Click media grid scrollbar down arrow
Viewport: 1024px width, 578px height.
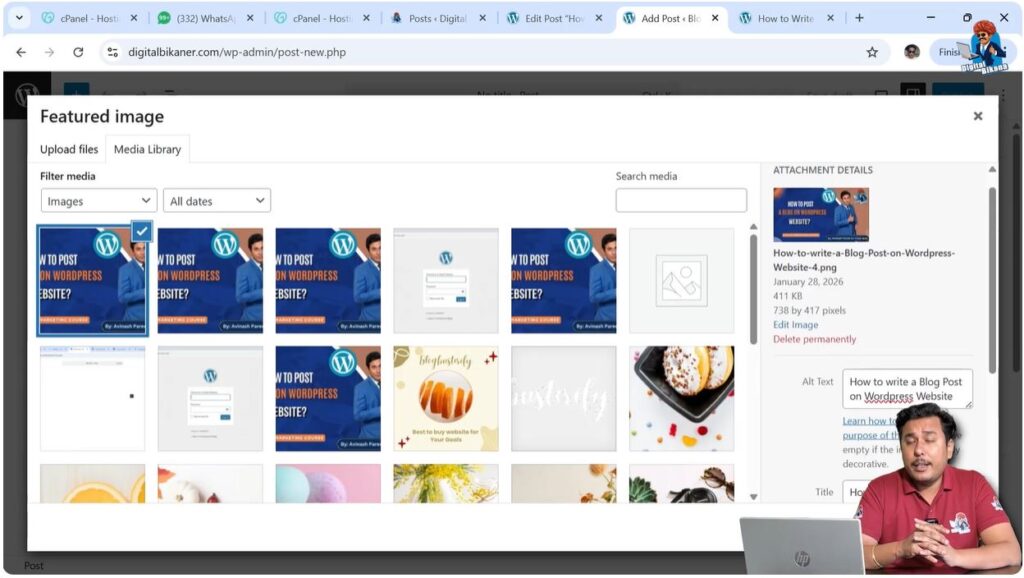[x=753, y=496]
